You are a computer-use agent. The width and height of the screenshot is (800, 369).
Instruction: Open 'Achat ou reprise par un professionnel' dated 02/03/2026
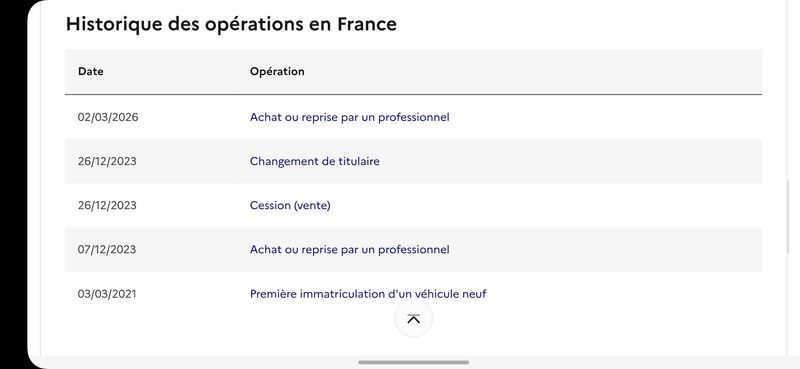[349, 117]
